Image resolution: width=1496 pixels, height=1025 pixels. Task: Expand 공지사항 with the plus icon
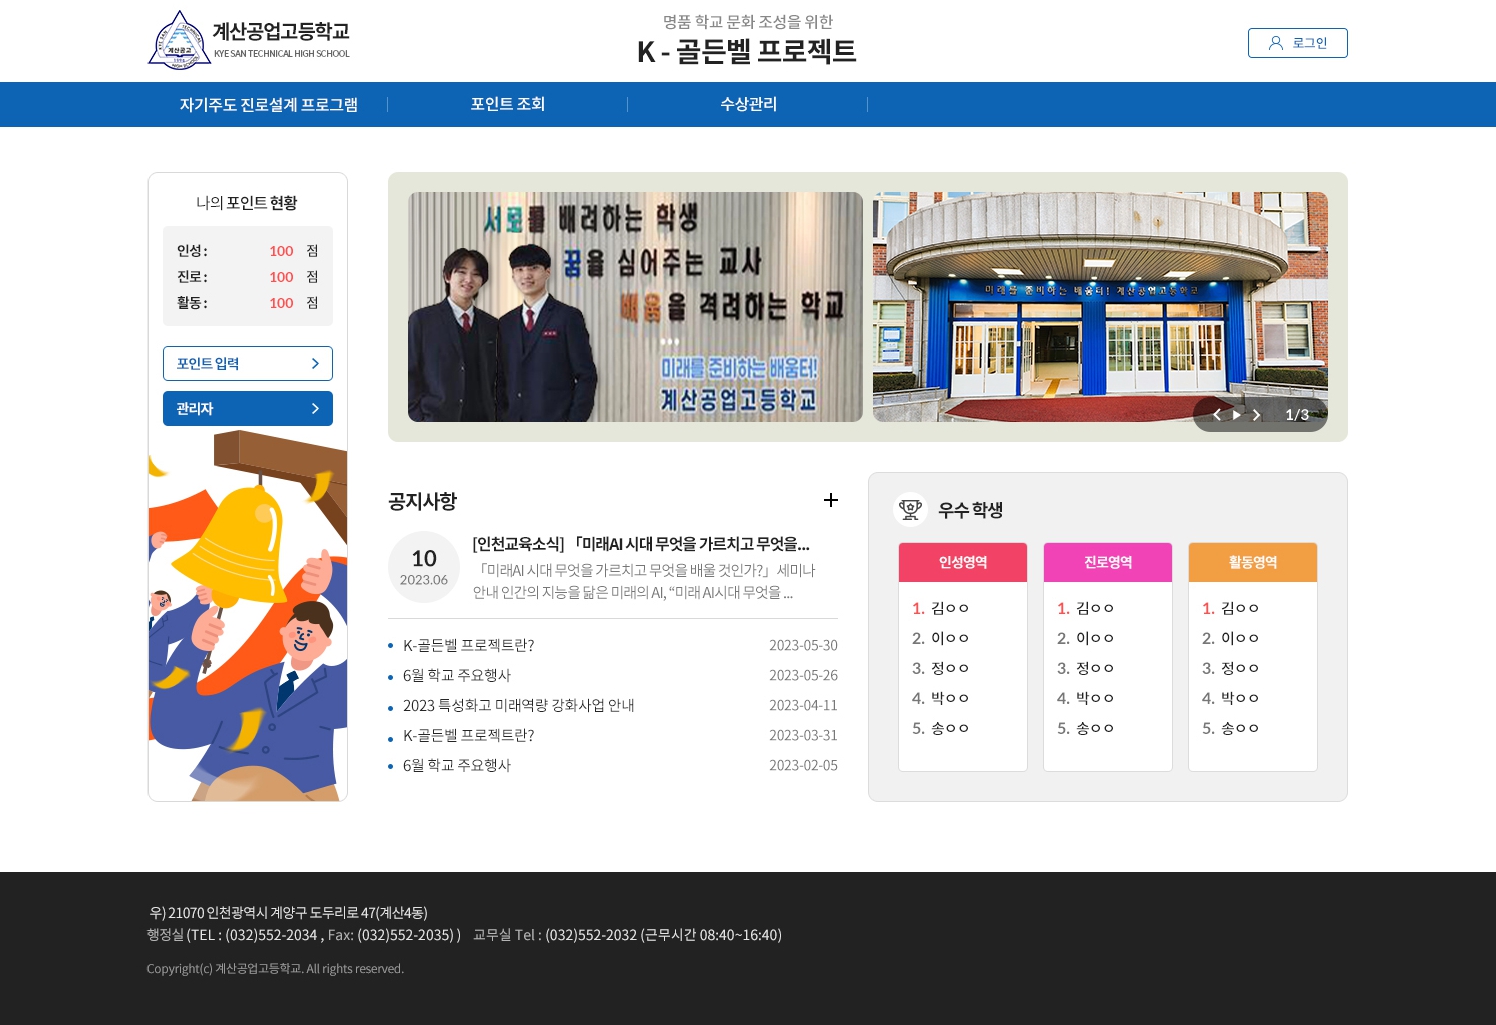coord(830,500)
